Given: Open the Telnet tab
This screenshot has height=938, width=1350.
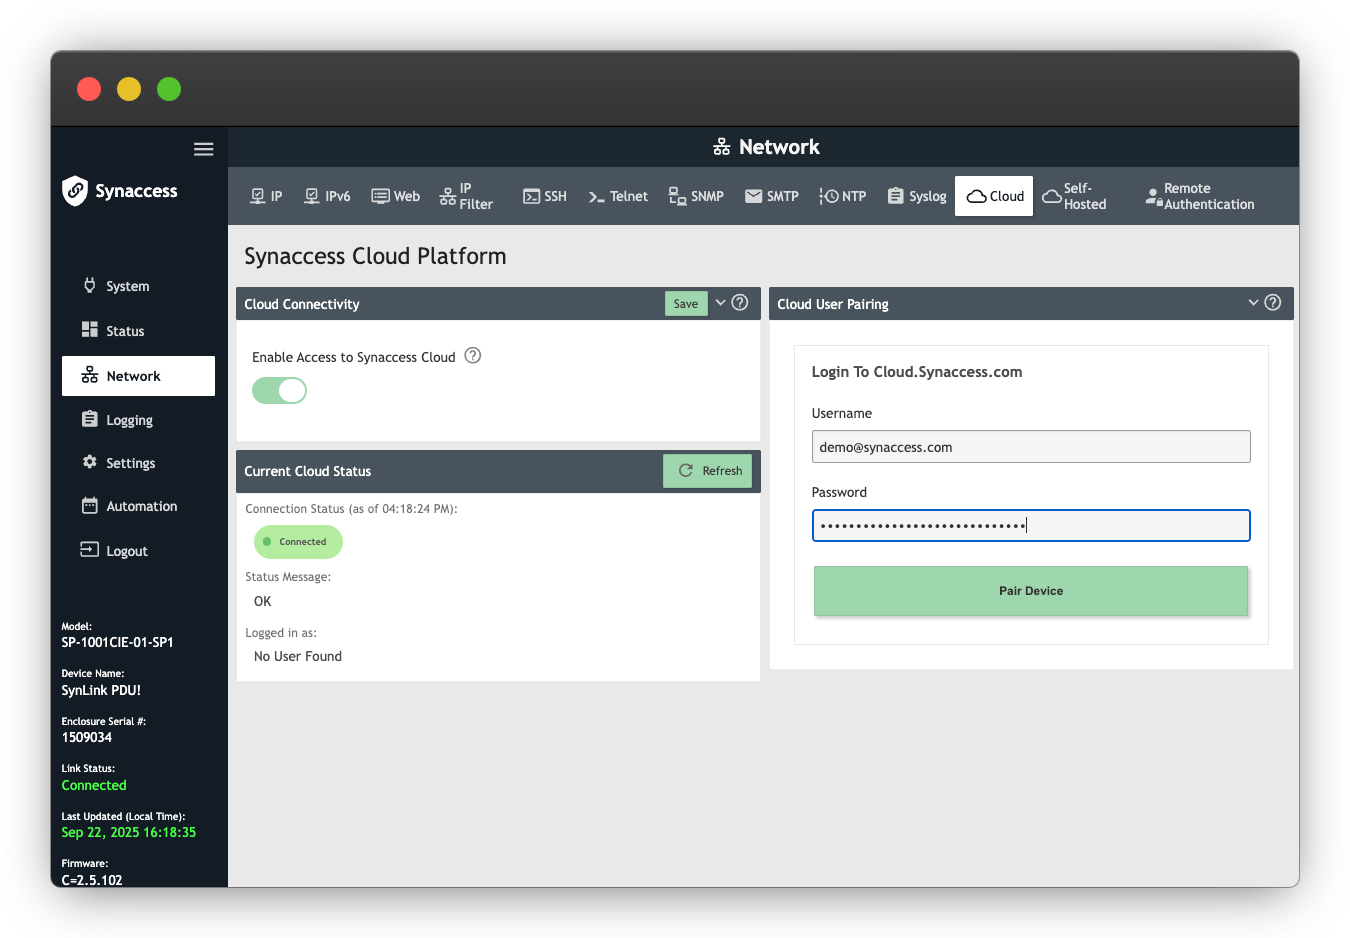Looking at the screenshot, I should 618,196.
